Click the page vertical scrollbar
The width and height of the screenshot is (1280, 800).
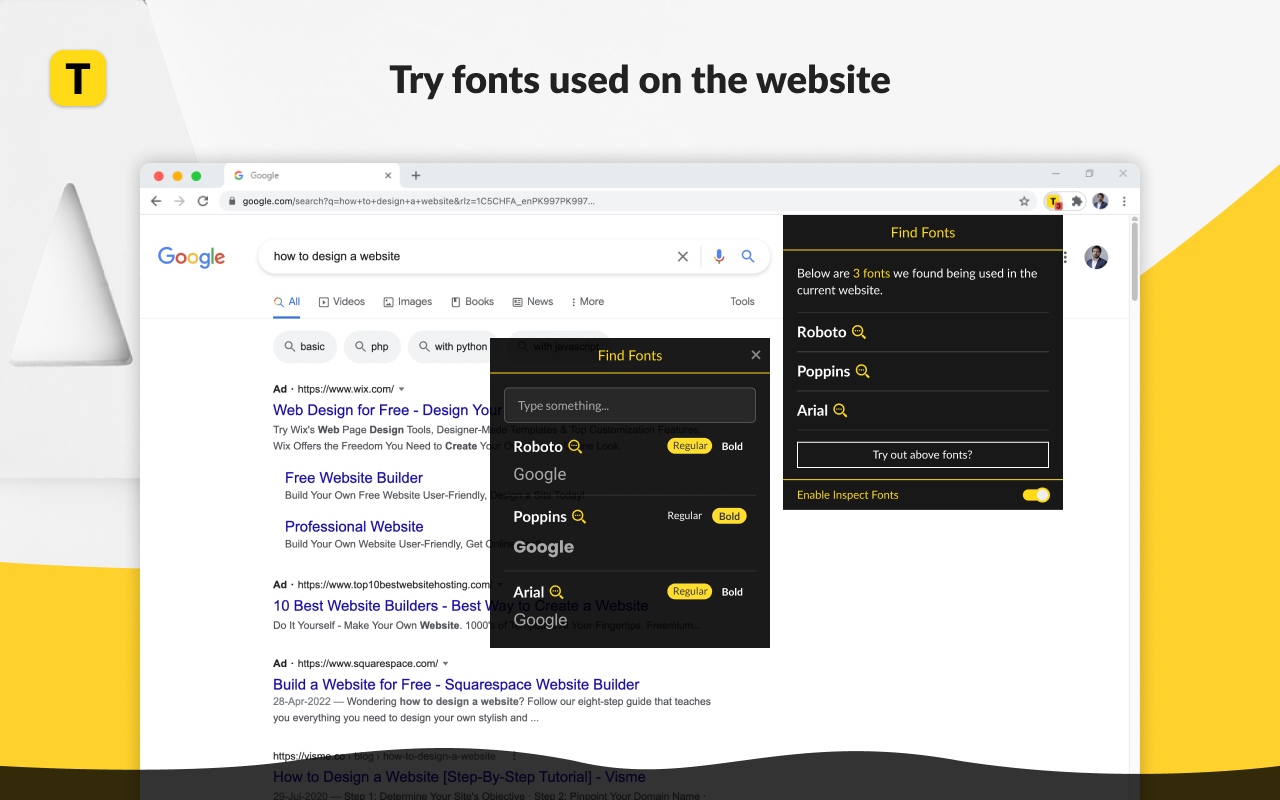click(1134, 260)
